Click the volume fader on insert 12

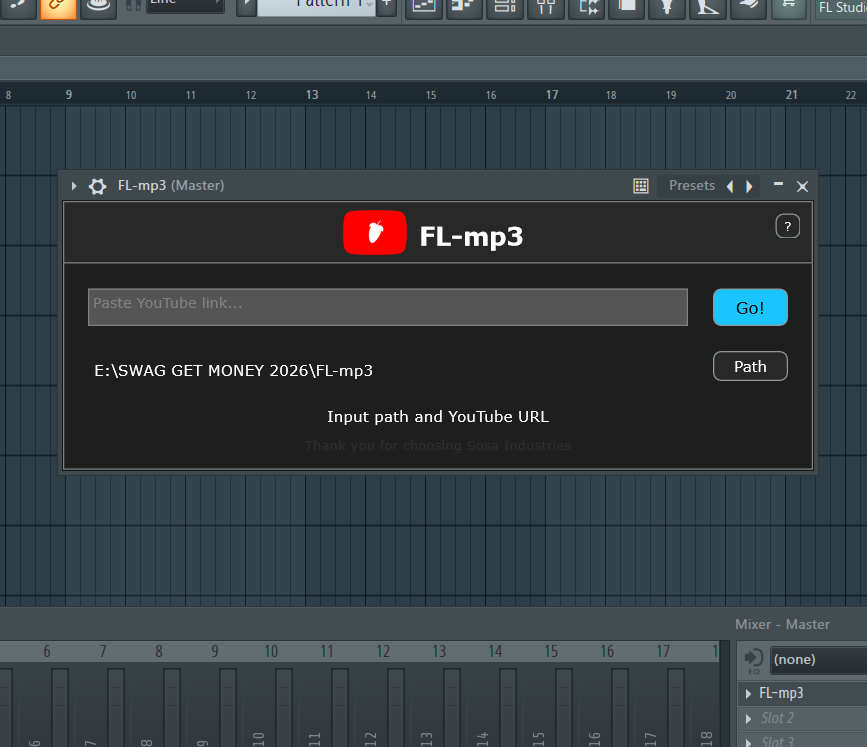click(396, 708)
